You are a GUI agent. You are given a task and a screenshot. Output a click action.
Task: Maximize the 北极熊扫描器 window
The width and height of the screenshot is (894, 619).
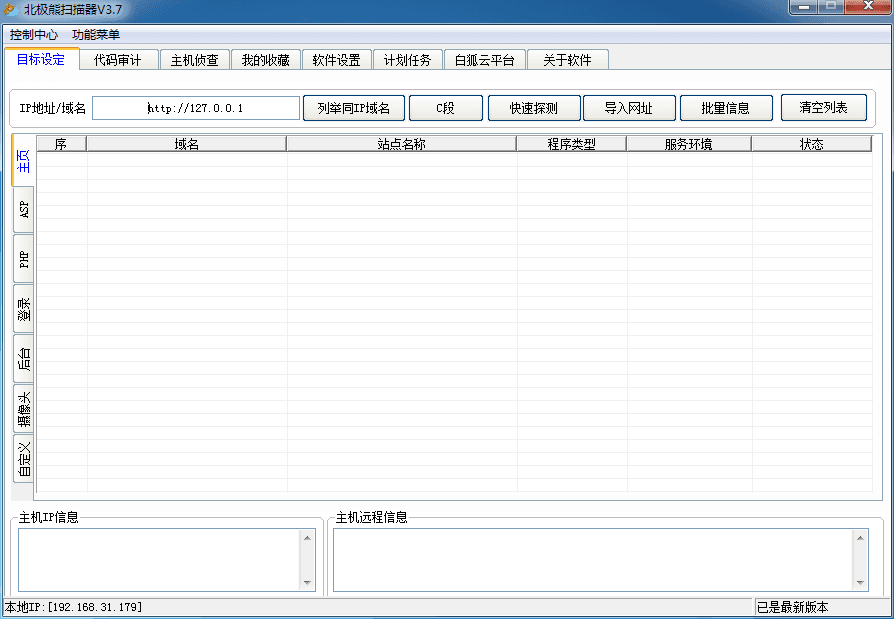click(831, 6)
